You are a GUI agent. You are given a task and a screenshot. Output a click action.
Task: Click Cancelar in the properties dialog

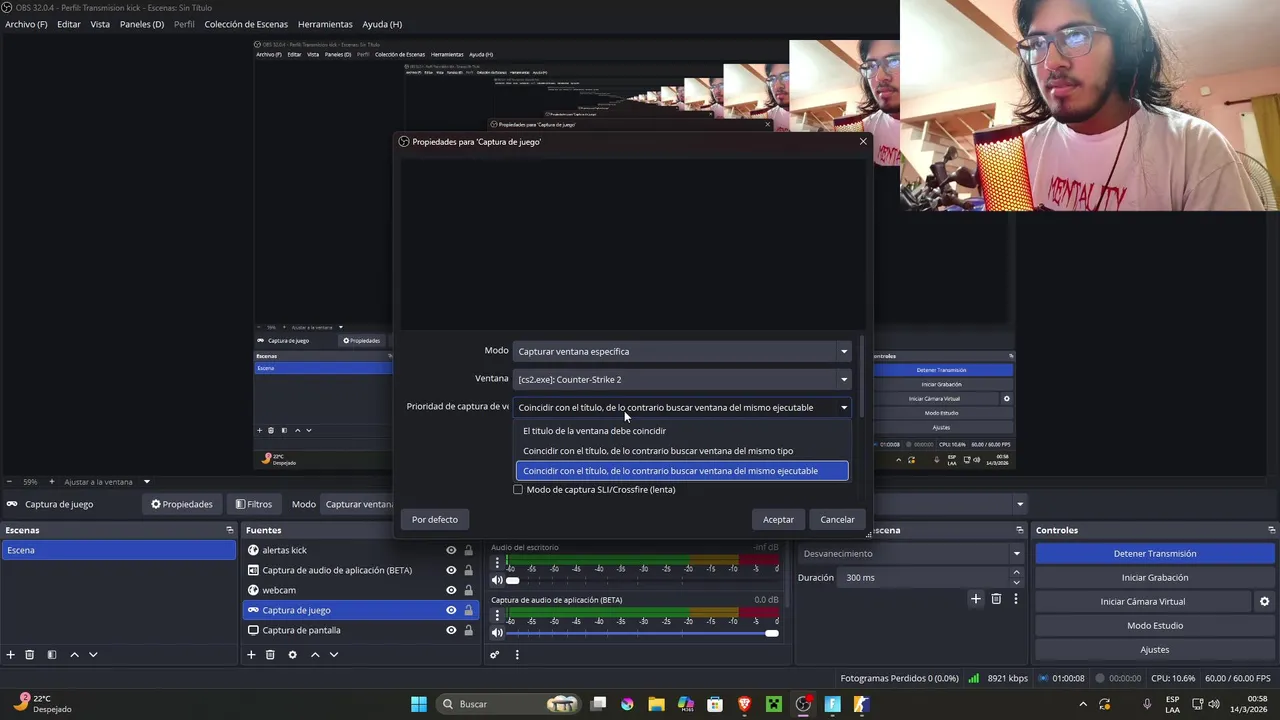click(837, 519)
